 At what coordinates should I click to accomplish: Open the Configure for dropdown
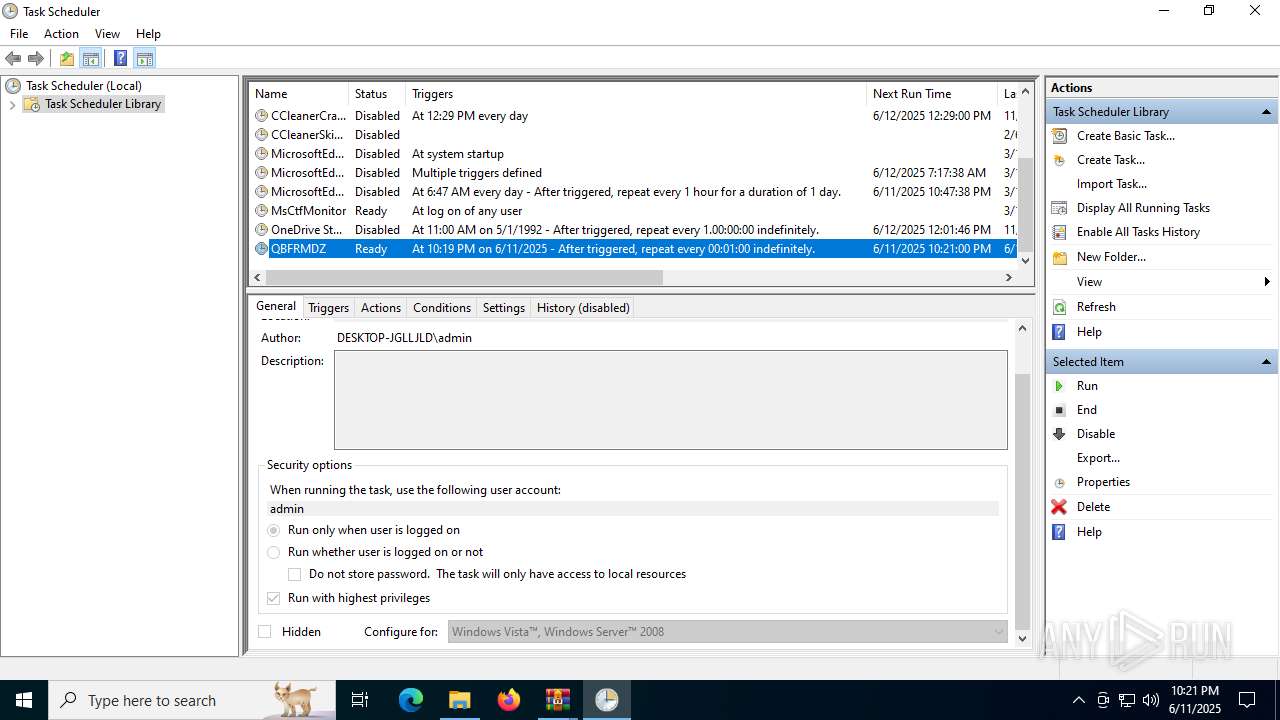(728, 632)
